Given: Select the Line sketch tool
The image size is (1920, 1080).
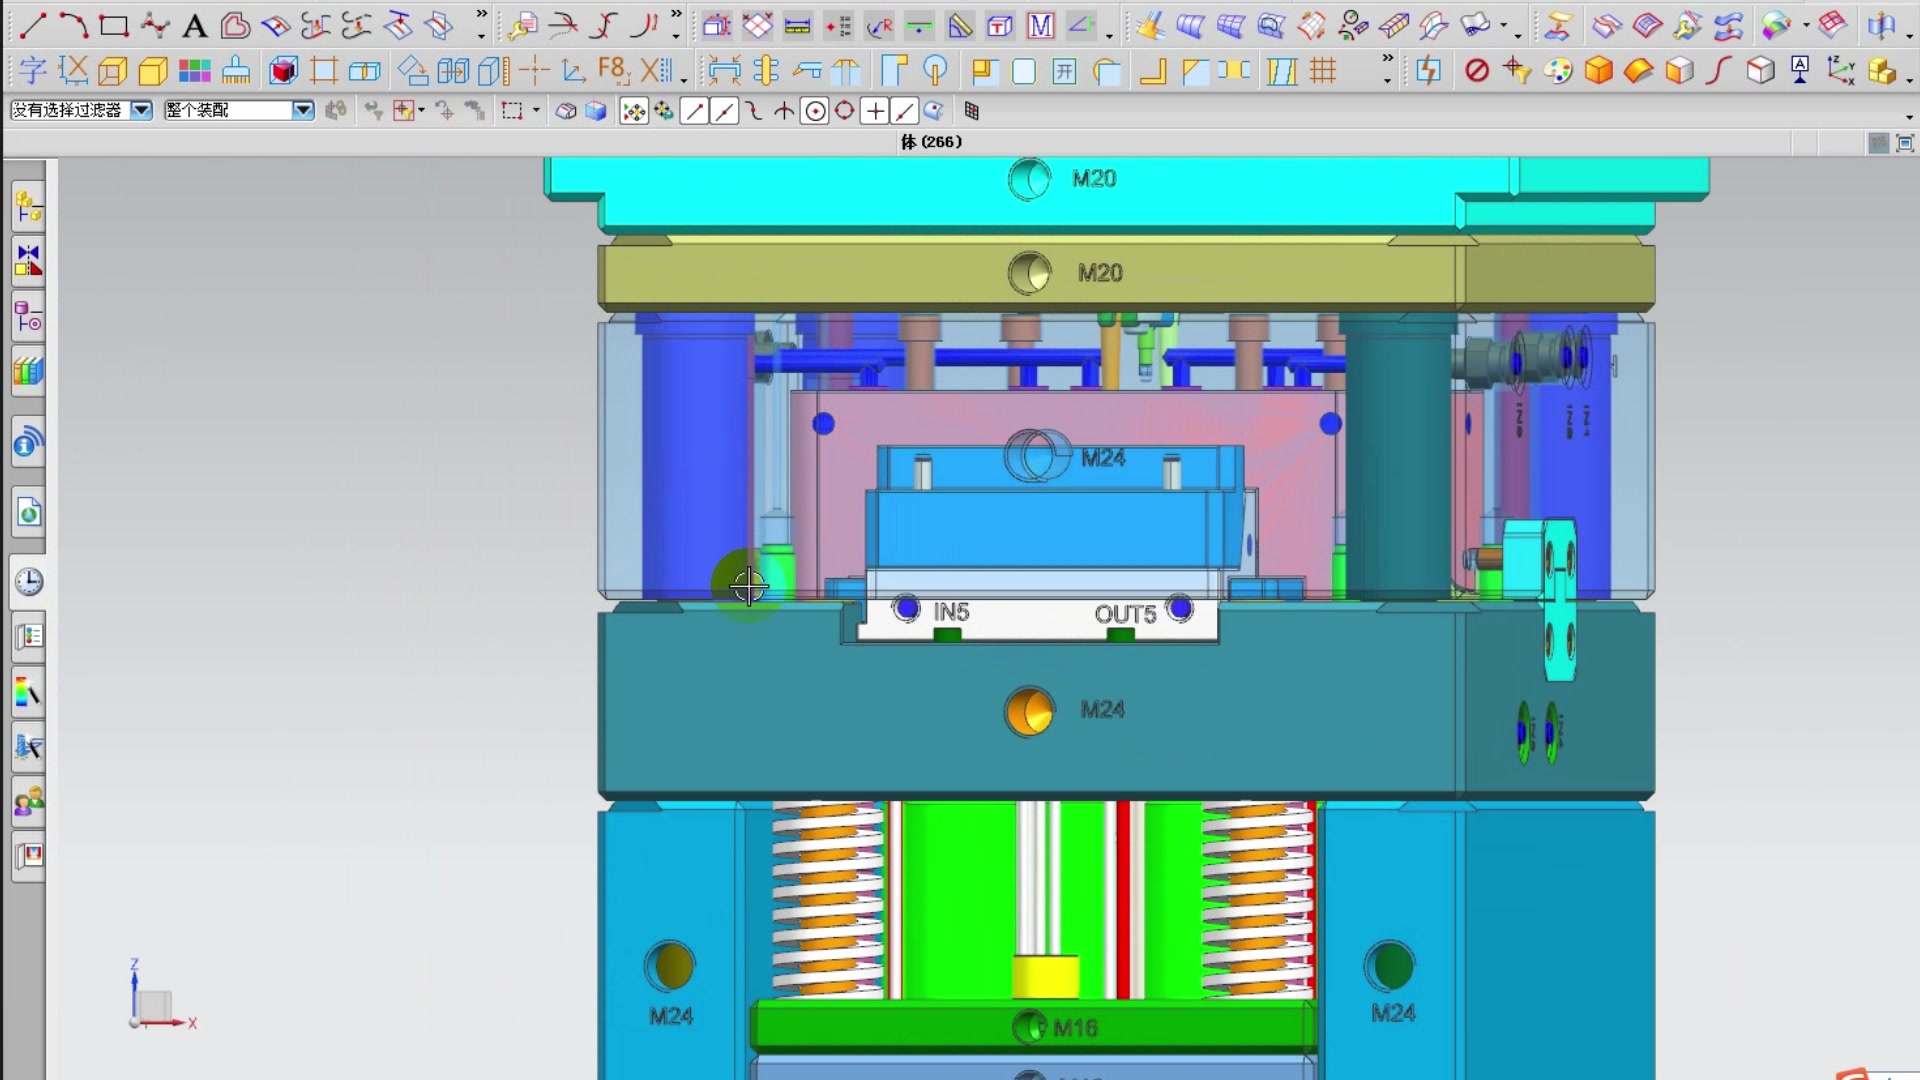Looking at the screenshot, I should pos(32,25).
